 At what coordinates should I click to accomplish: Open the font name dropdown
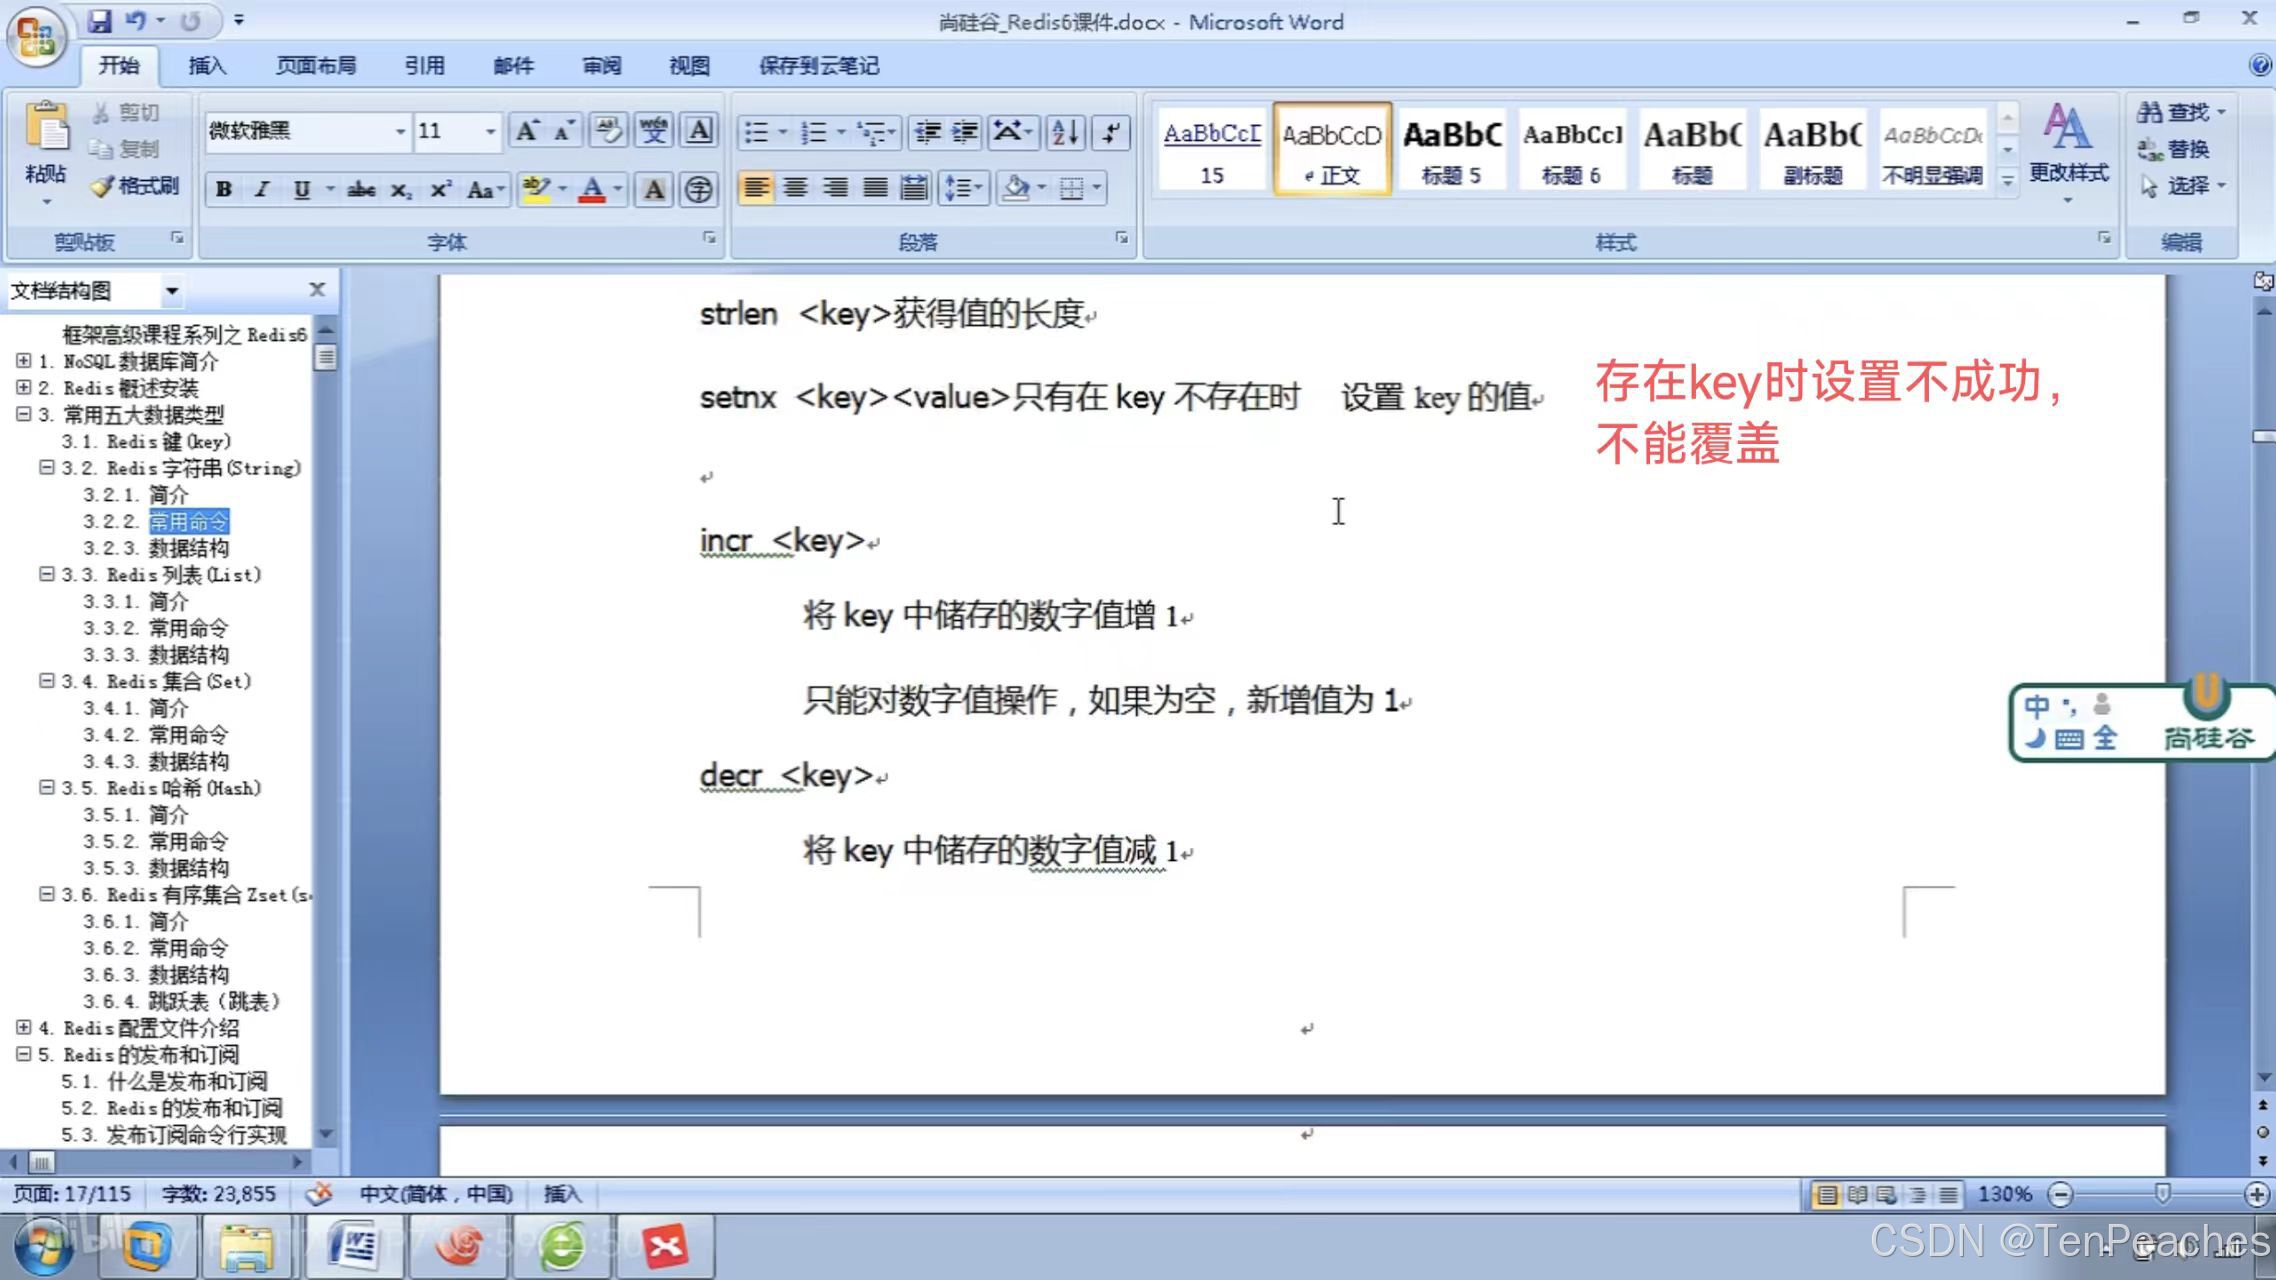tap(400, 132)
